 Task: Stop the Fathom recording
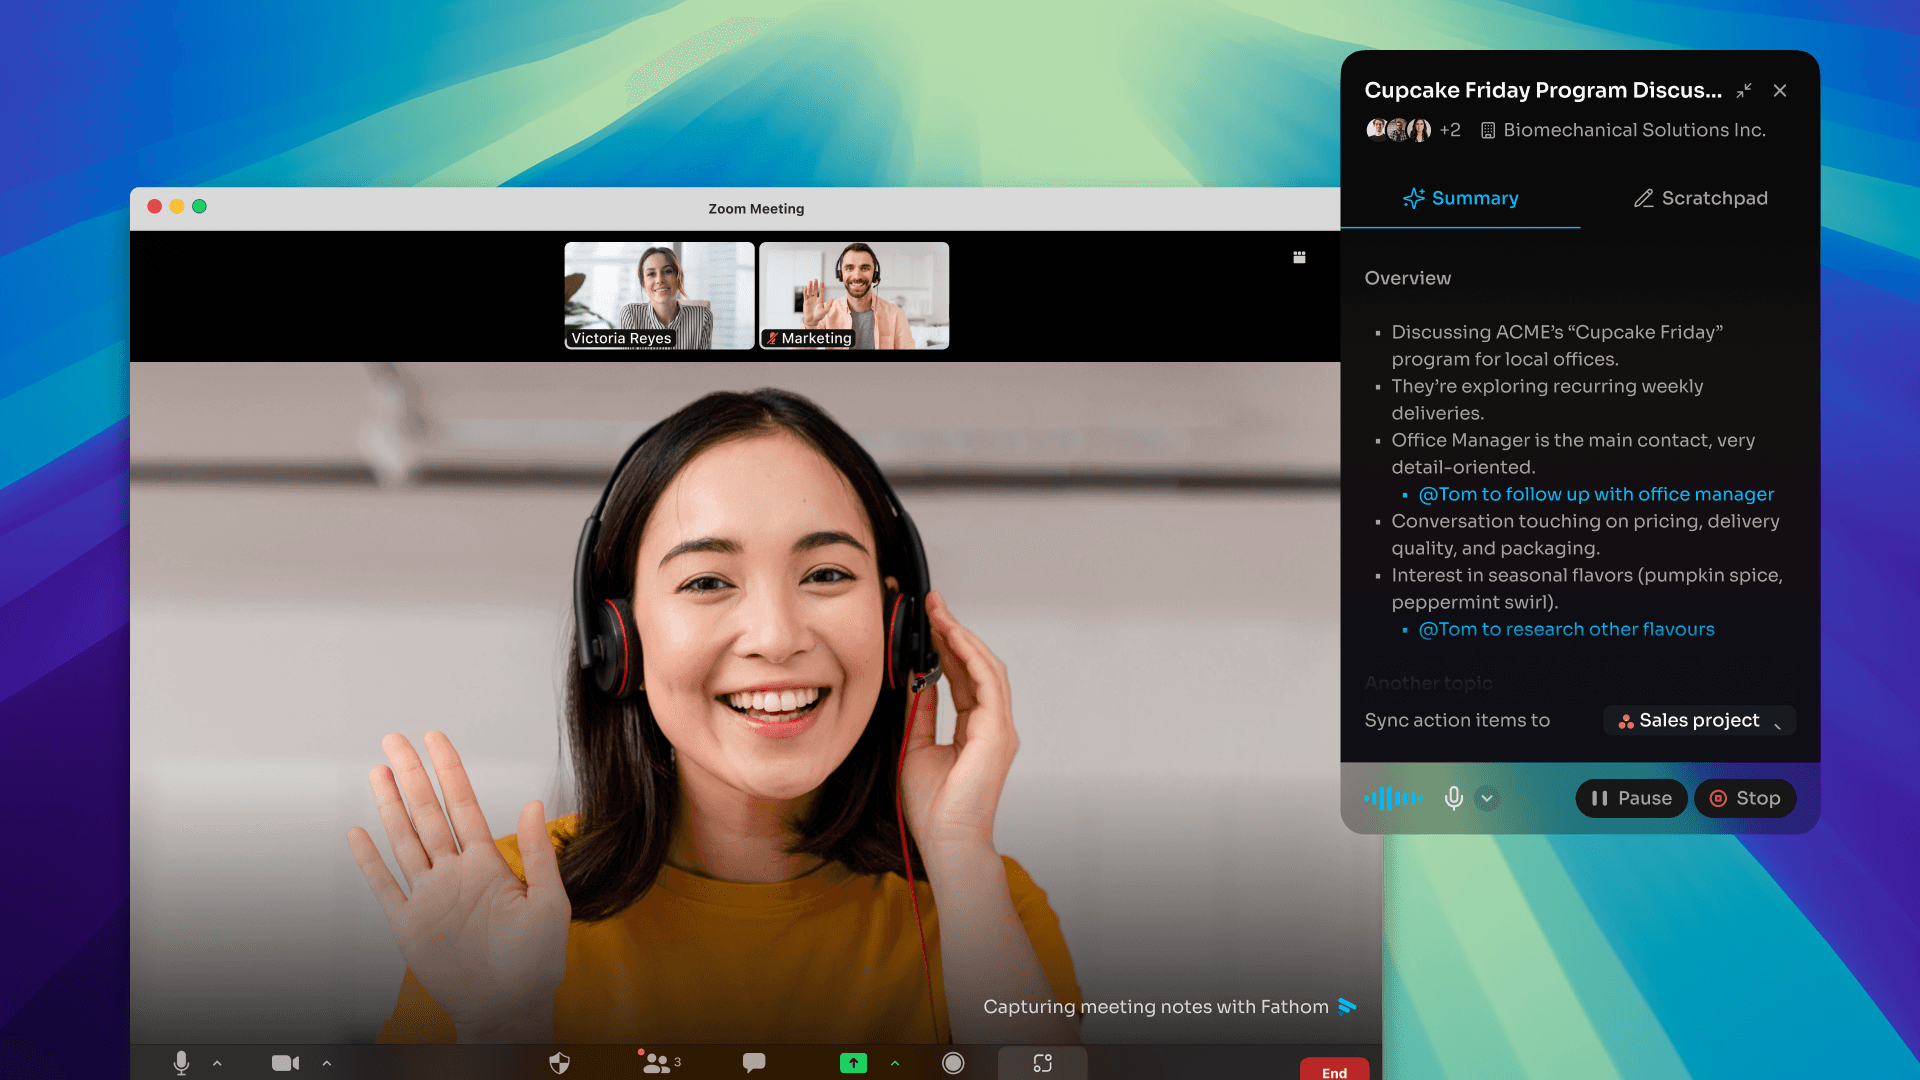point(1745,798)
